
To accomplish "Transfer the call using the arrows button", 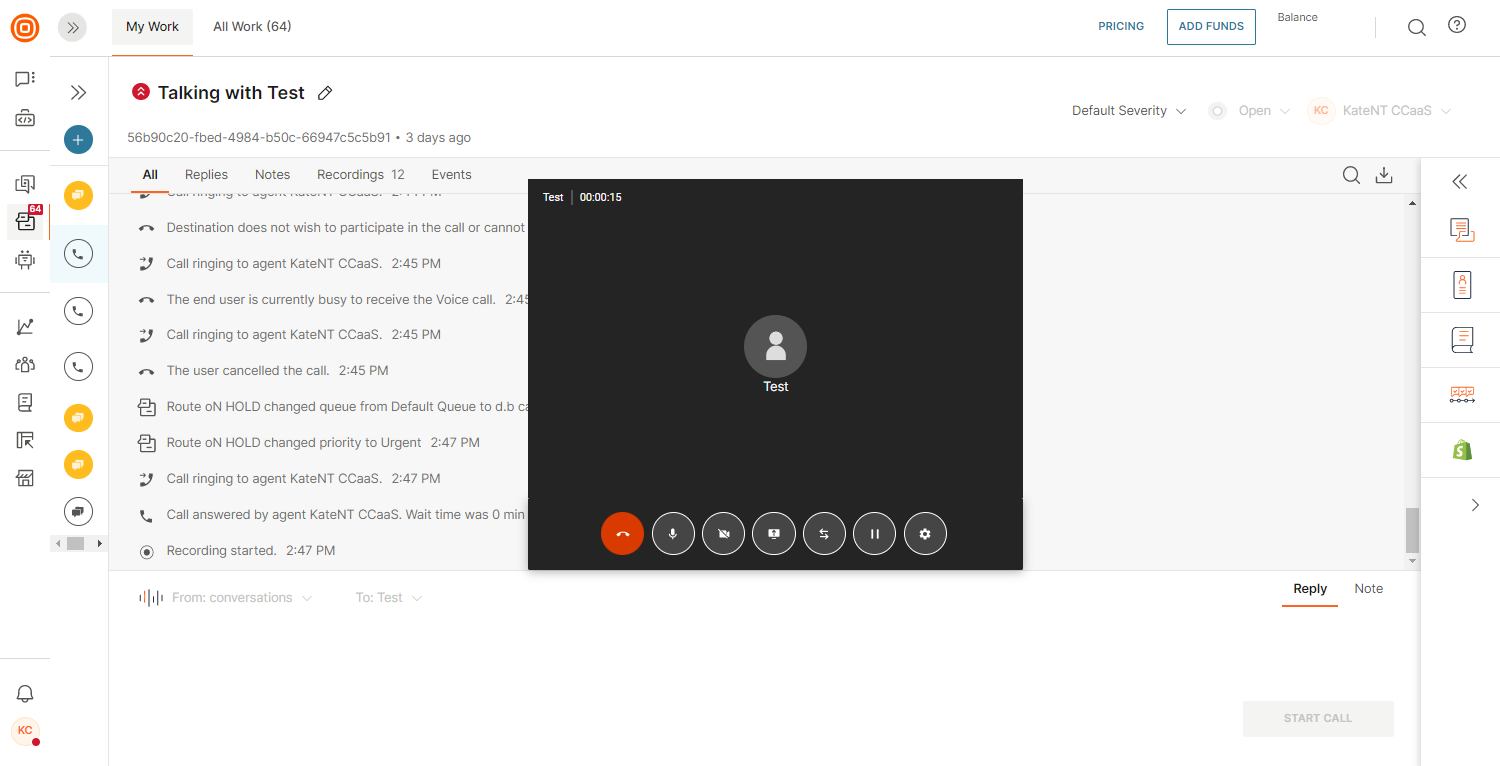I will pos(824,534).
